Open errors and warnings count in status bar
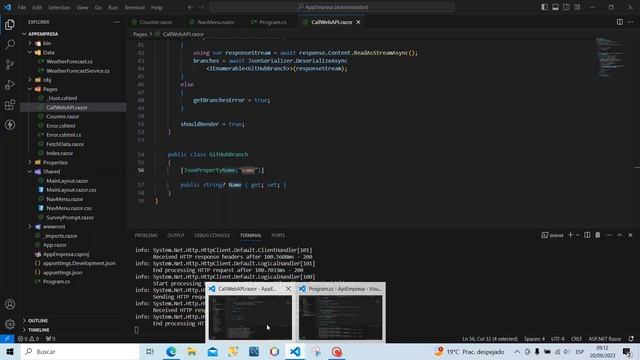Image resolution: width=640 pixels, height=360 pixels. [x=28, y=339]
